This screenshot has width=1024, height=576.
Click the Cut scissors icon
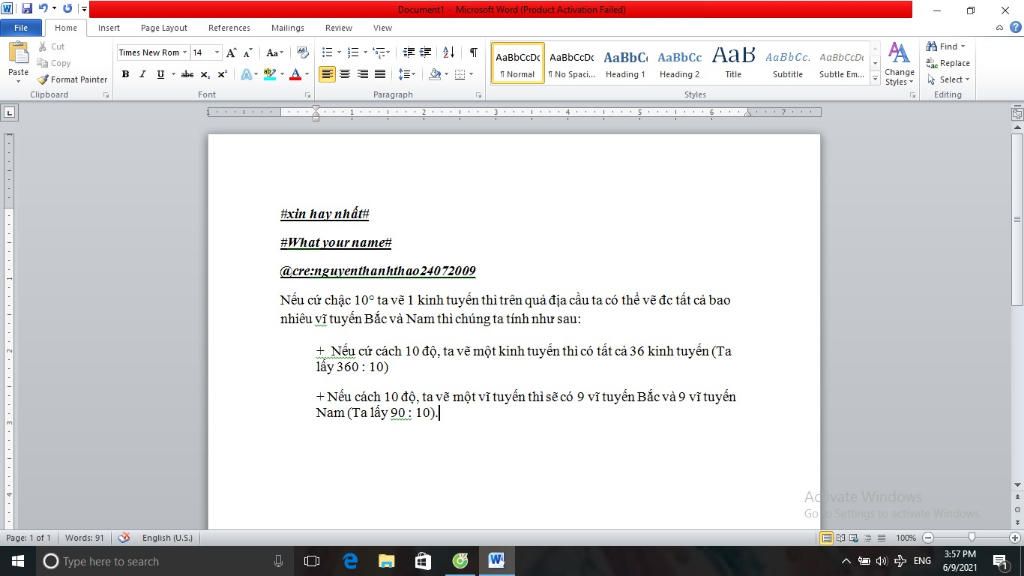point(42,46)
